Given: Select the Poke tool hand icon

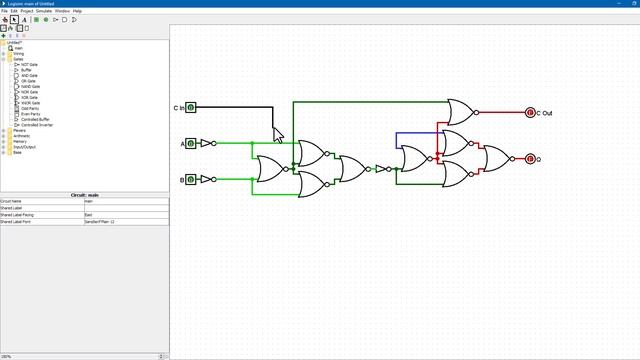Looking at the screenshot, I should 5,20.
